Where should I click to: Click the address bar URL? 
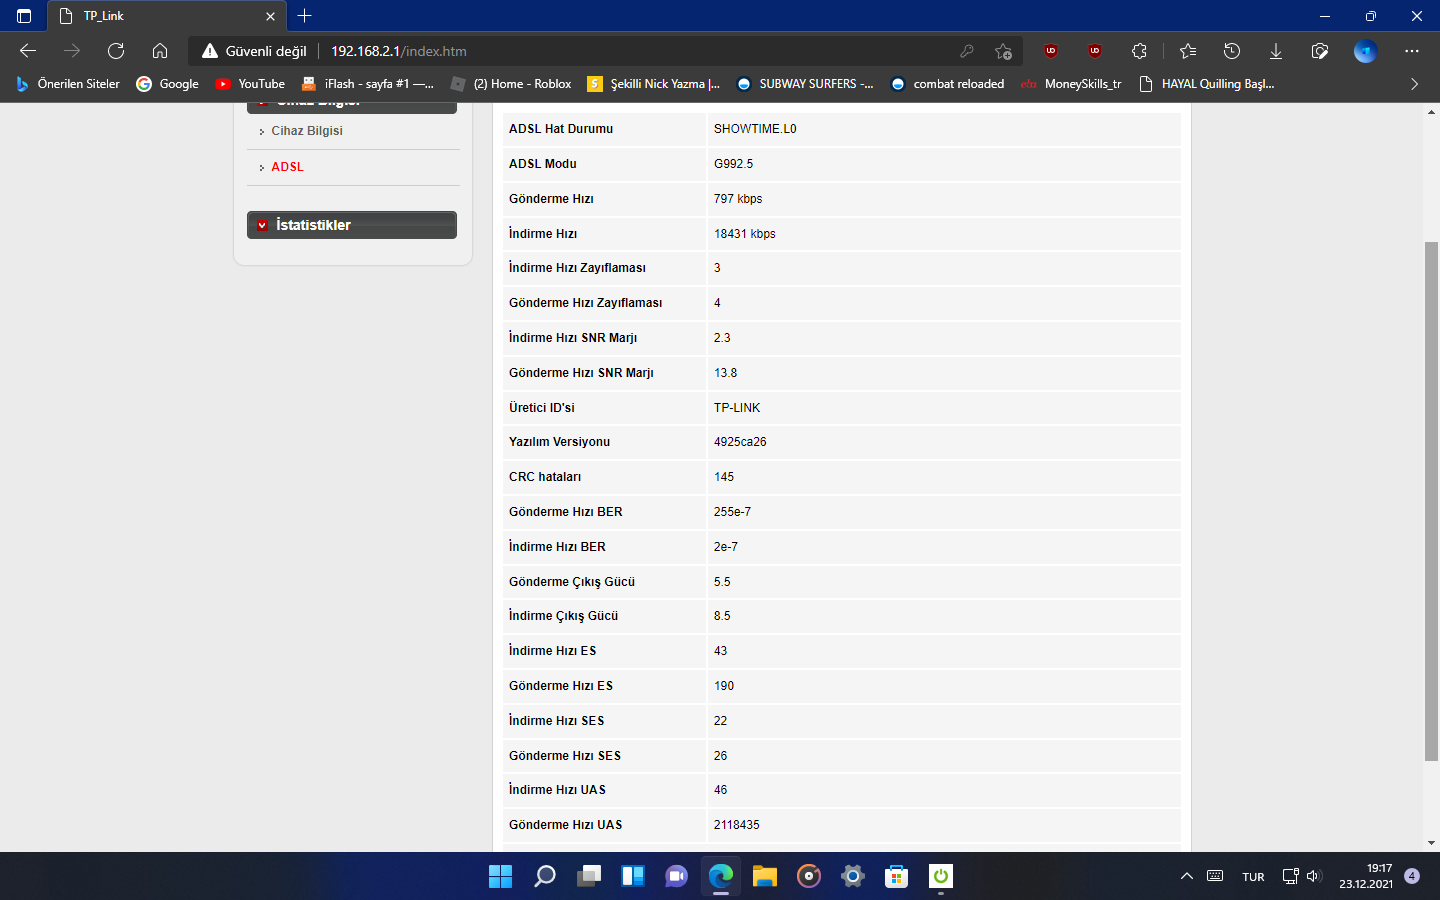tap(399, 51)
